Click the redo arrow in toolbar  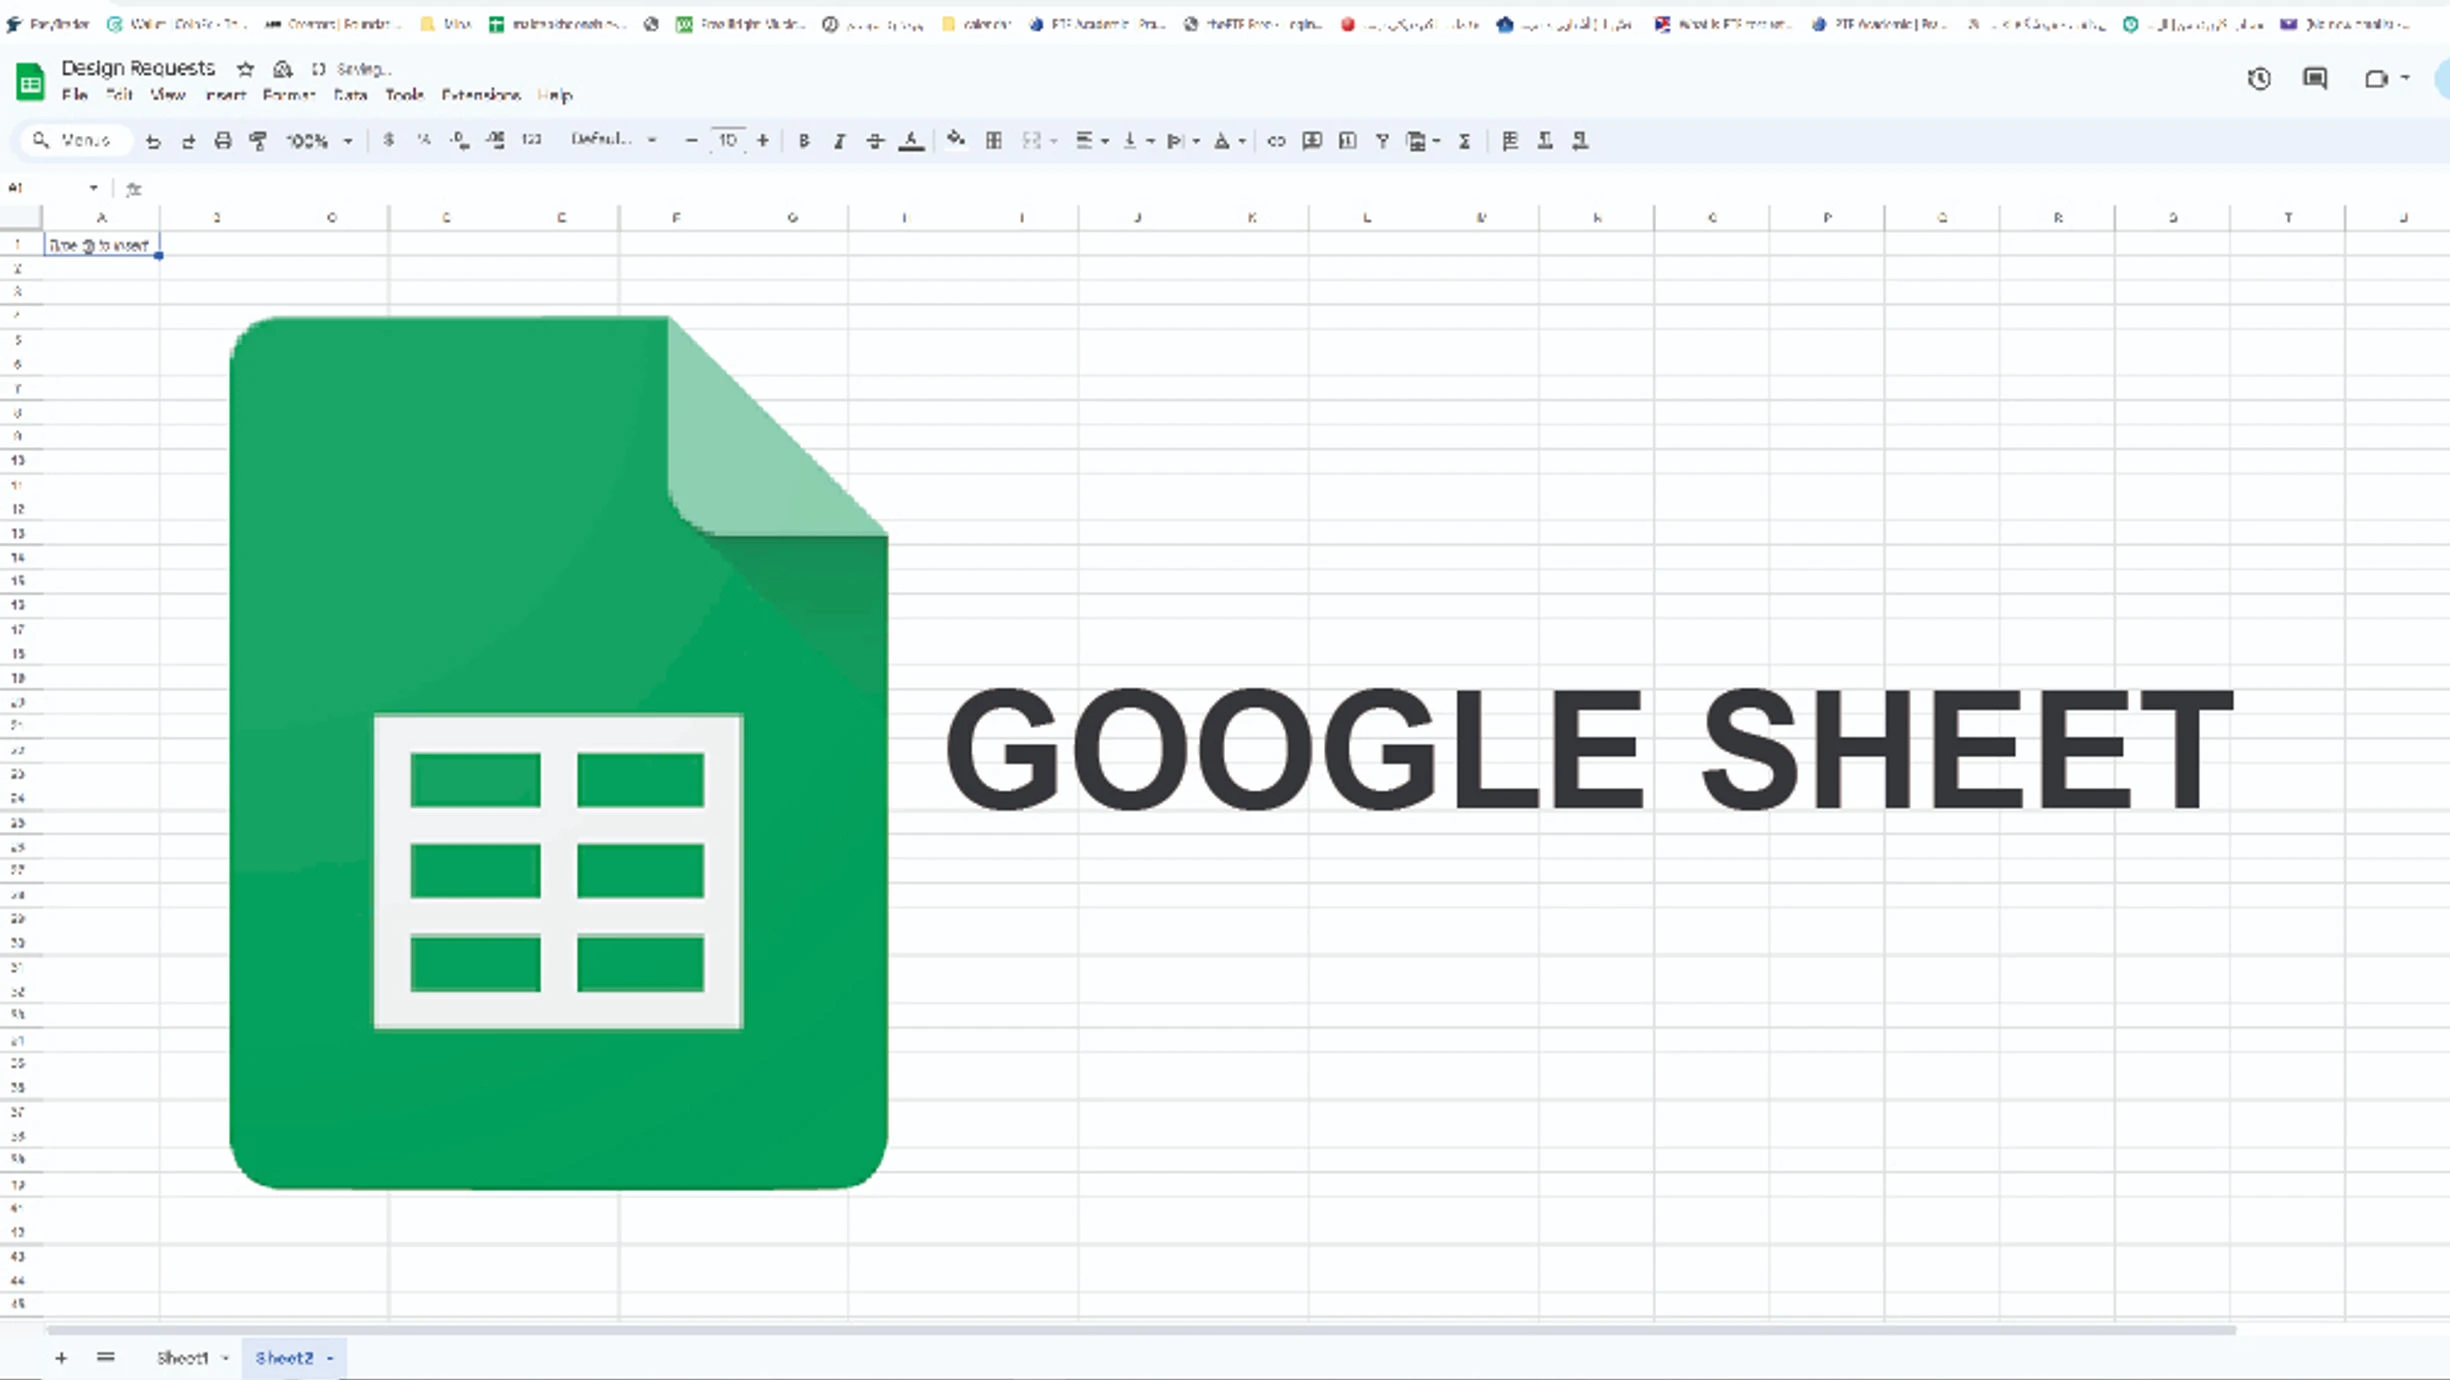[188, 141]
